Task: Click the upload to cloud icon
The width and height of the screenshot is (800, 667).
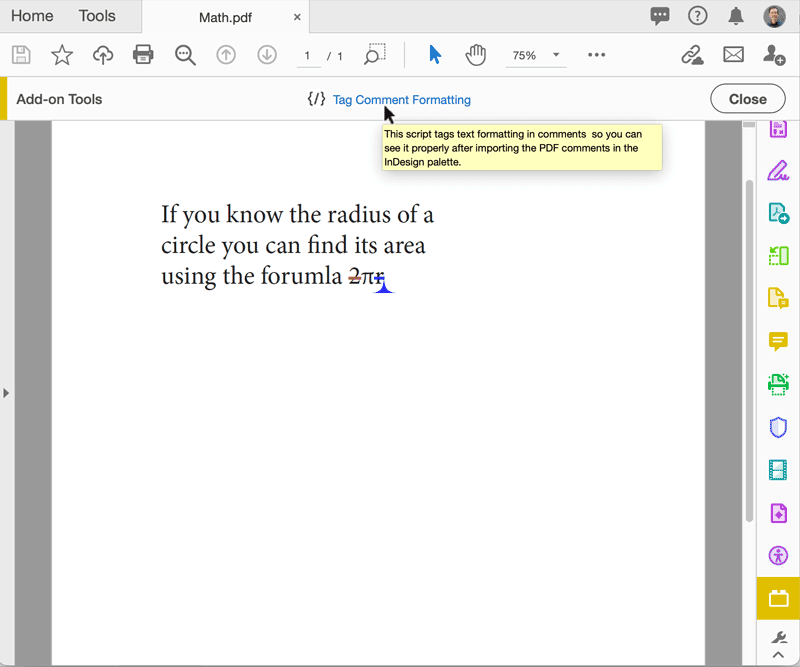Action: point(103,55)
